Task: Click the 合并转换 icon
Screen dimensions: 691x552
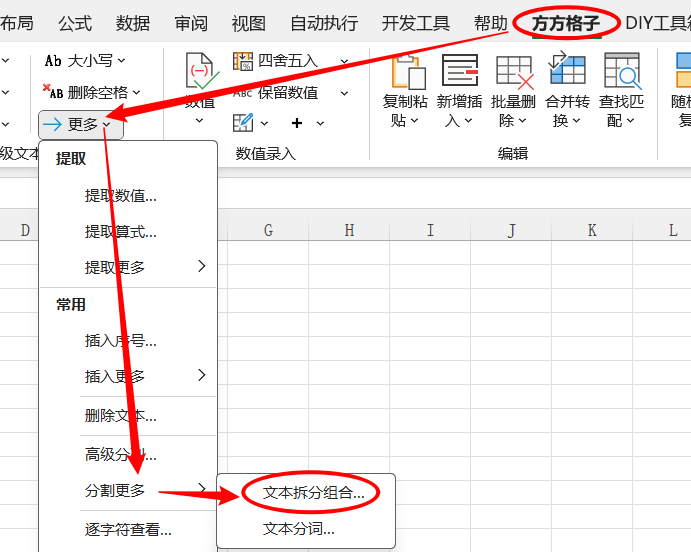Action: [x=567, y=68]
